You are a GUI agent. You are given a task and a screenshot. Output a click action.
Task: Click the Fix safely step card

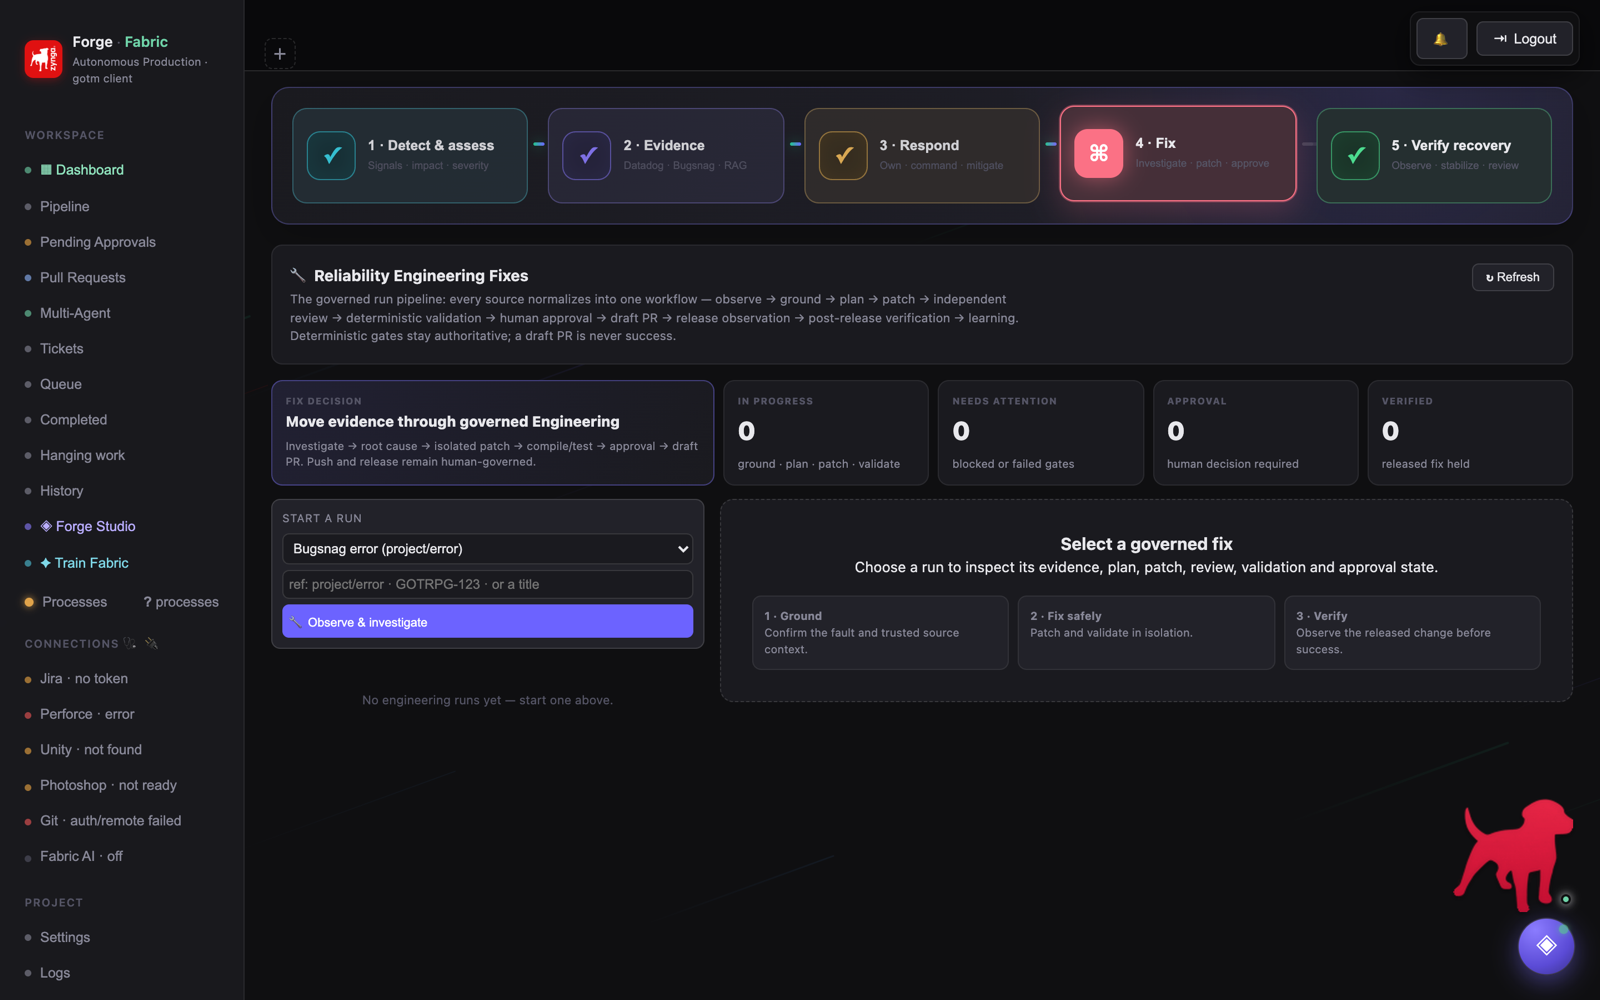(1146, 633)
